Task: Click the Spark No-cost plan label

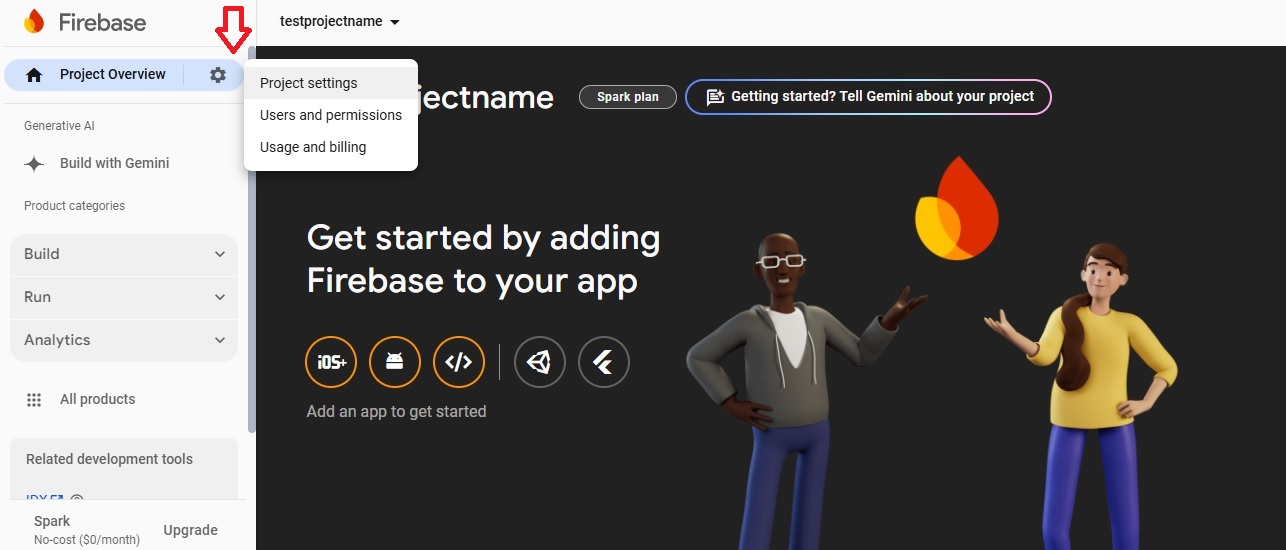Action: pyautogui.click(x=87, y=530)
